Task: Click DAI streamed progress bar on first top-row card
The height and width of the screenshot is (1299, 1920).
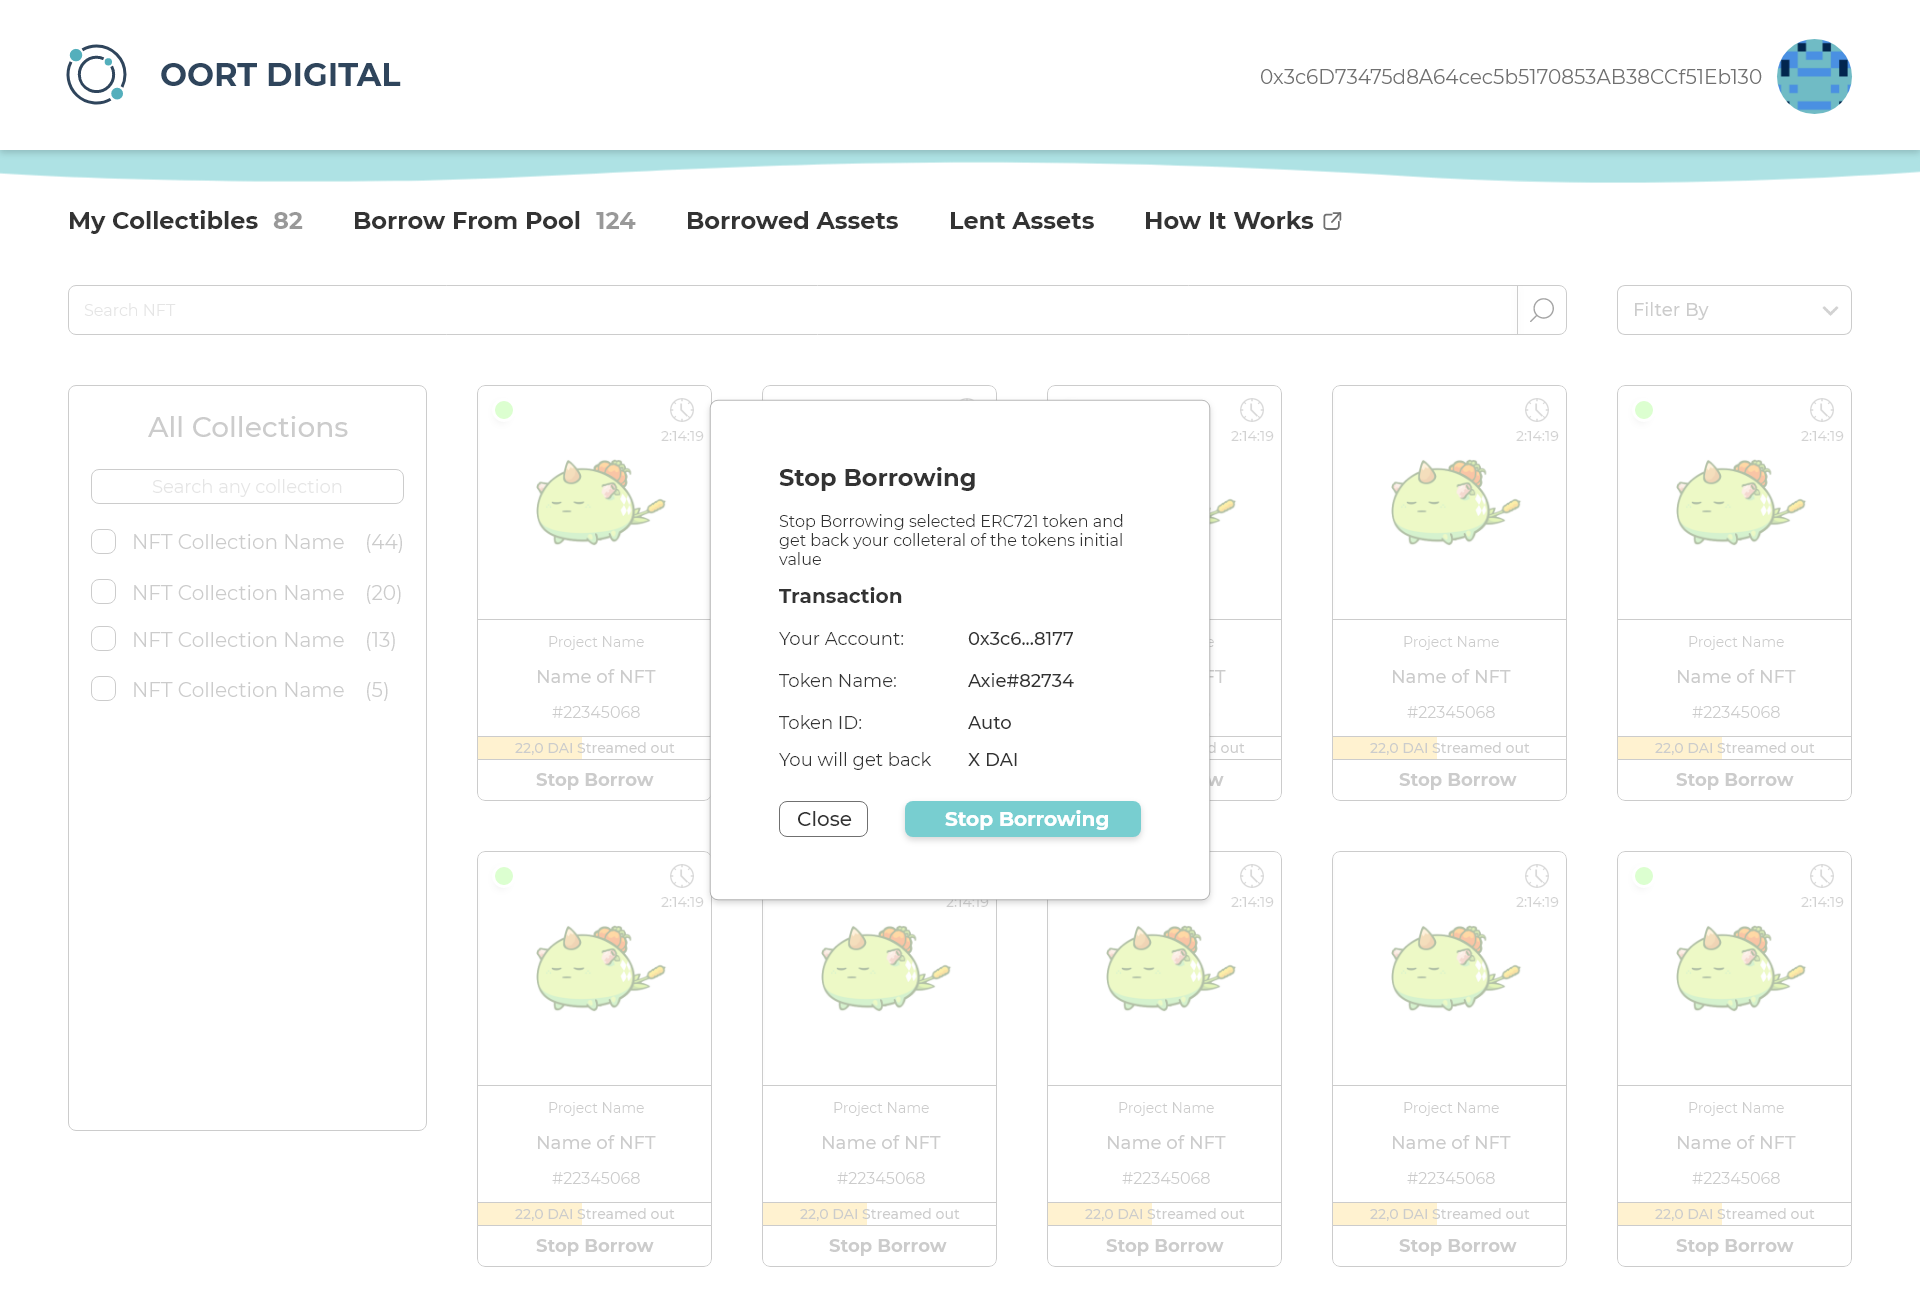Action: click(x=594, y=748)
